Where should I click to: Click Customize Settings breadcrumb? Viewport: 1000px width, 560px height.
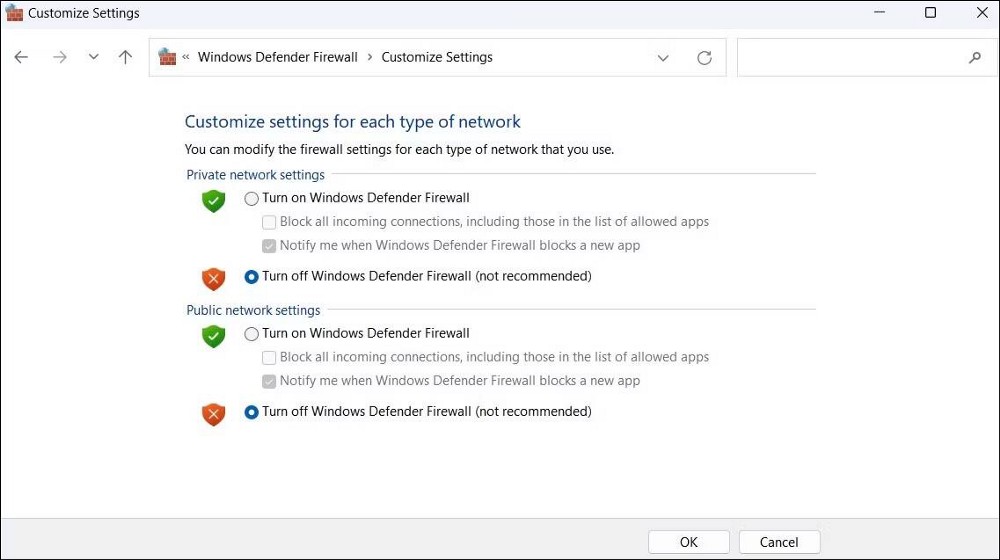pos(437,57)
